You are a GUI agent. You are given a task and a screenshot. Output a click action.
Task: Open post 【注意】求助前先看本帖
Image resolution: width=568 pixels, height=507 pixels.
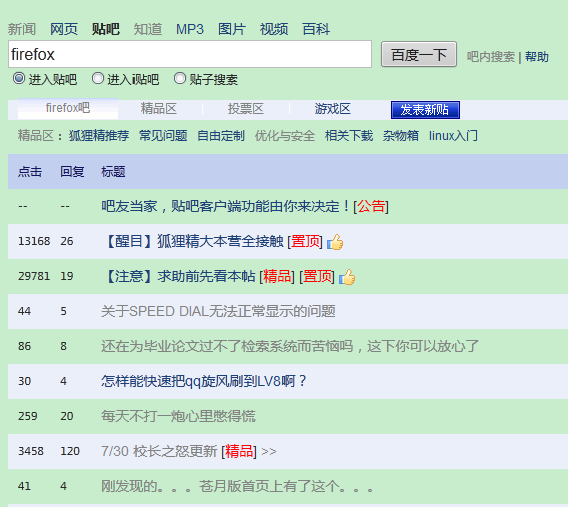pyautogui.click(x=179, y=276)
